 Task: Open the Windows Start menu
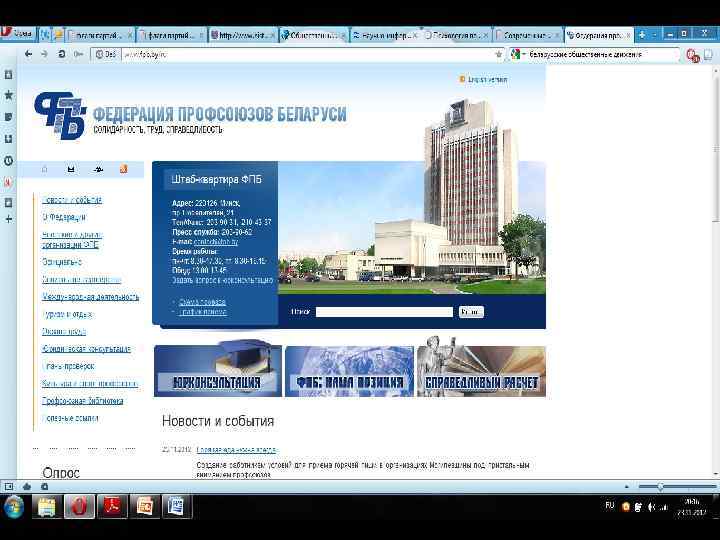click(13, 507)
